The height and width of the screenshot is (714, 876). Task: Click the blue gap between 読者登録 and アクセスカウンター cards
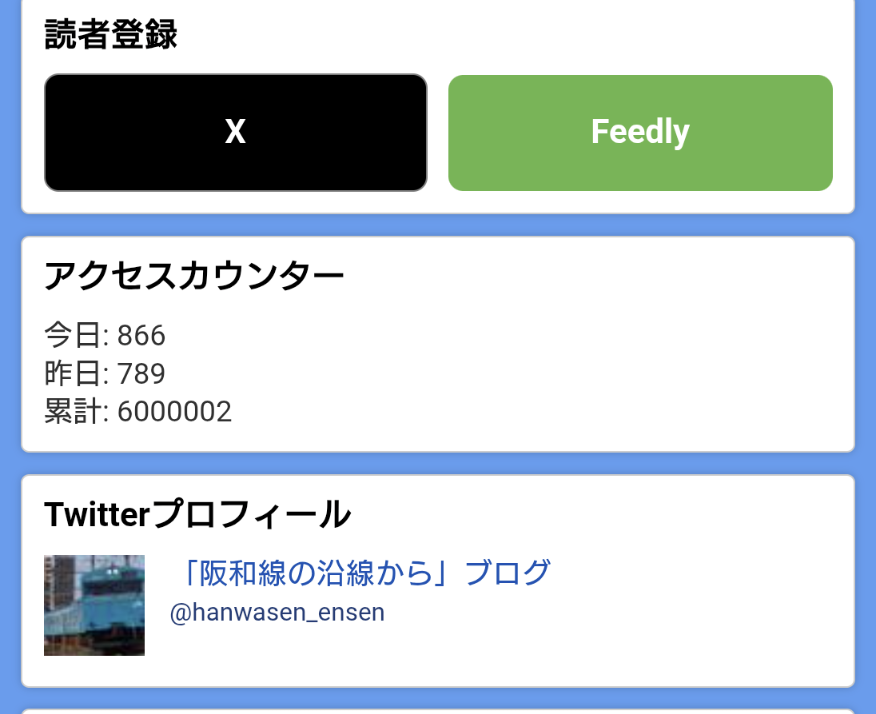pos(438,225)
